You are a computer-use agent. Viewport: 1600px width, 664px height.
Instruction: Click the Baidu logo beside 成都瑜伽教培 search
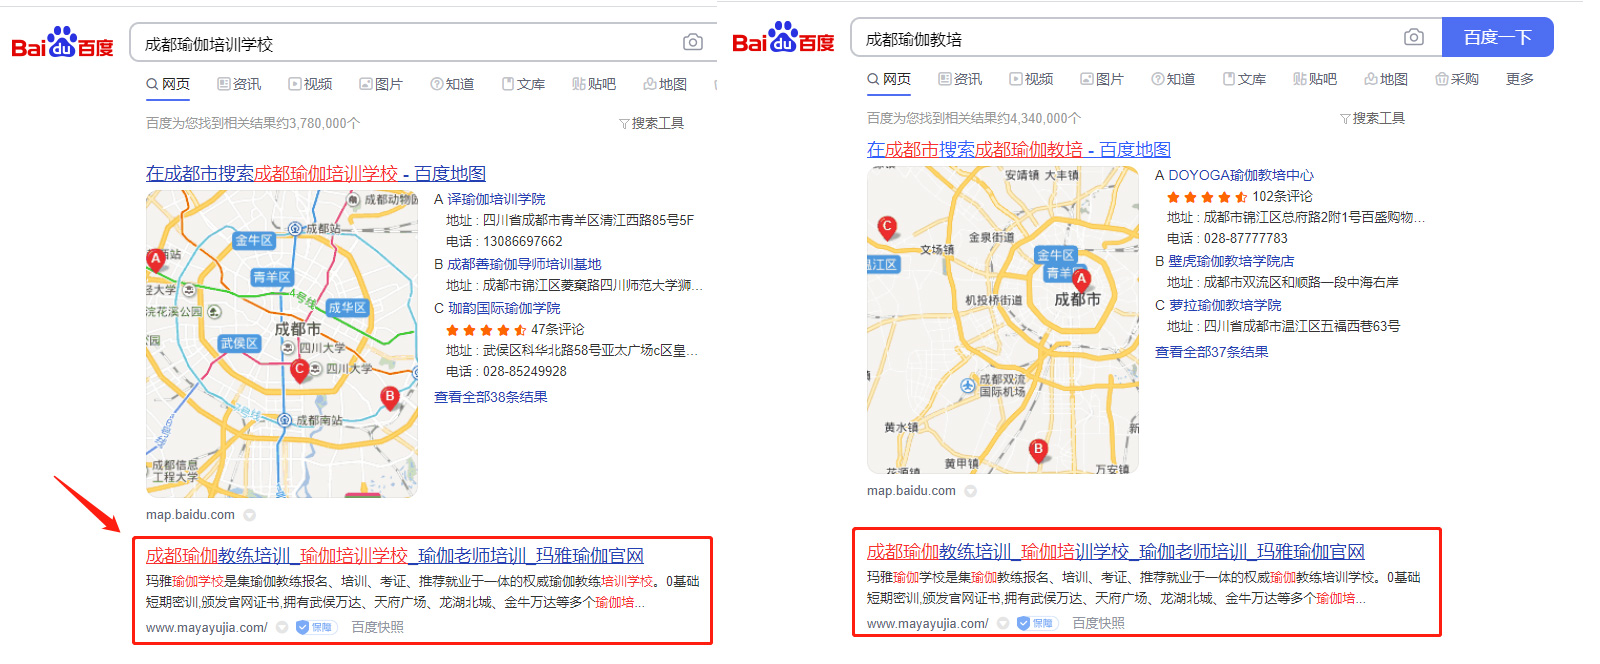point(783,39)
